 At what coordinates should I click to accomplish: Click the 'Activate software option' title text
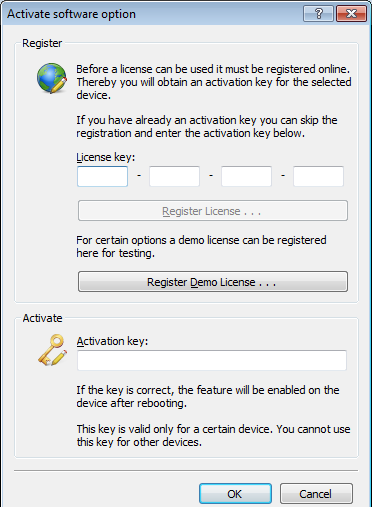[72, 14]
